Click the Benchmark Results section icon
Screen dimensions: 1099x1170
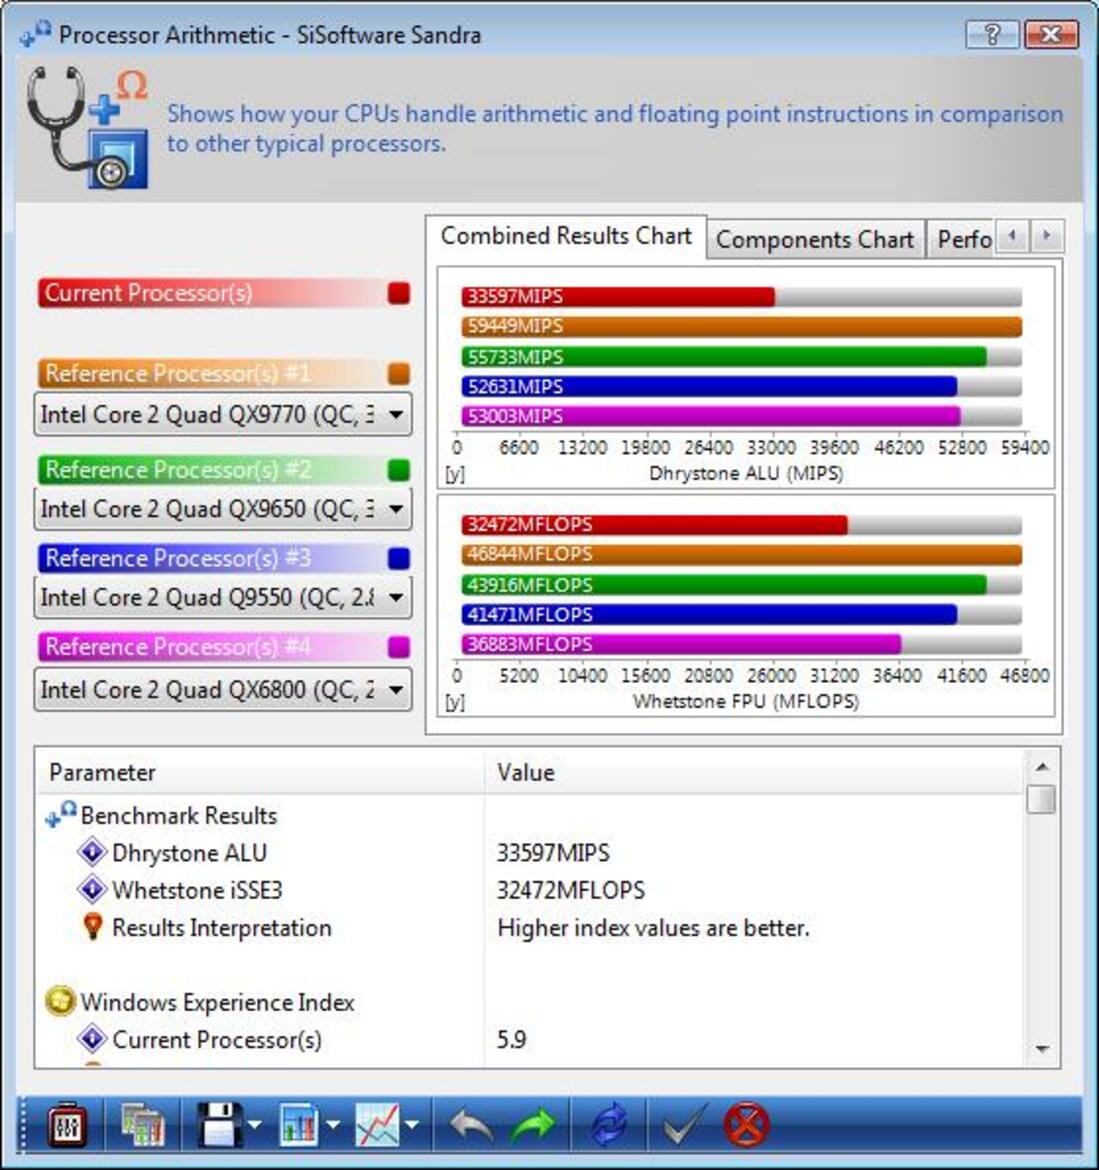[x=60, y=814]
